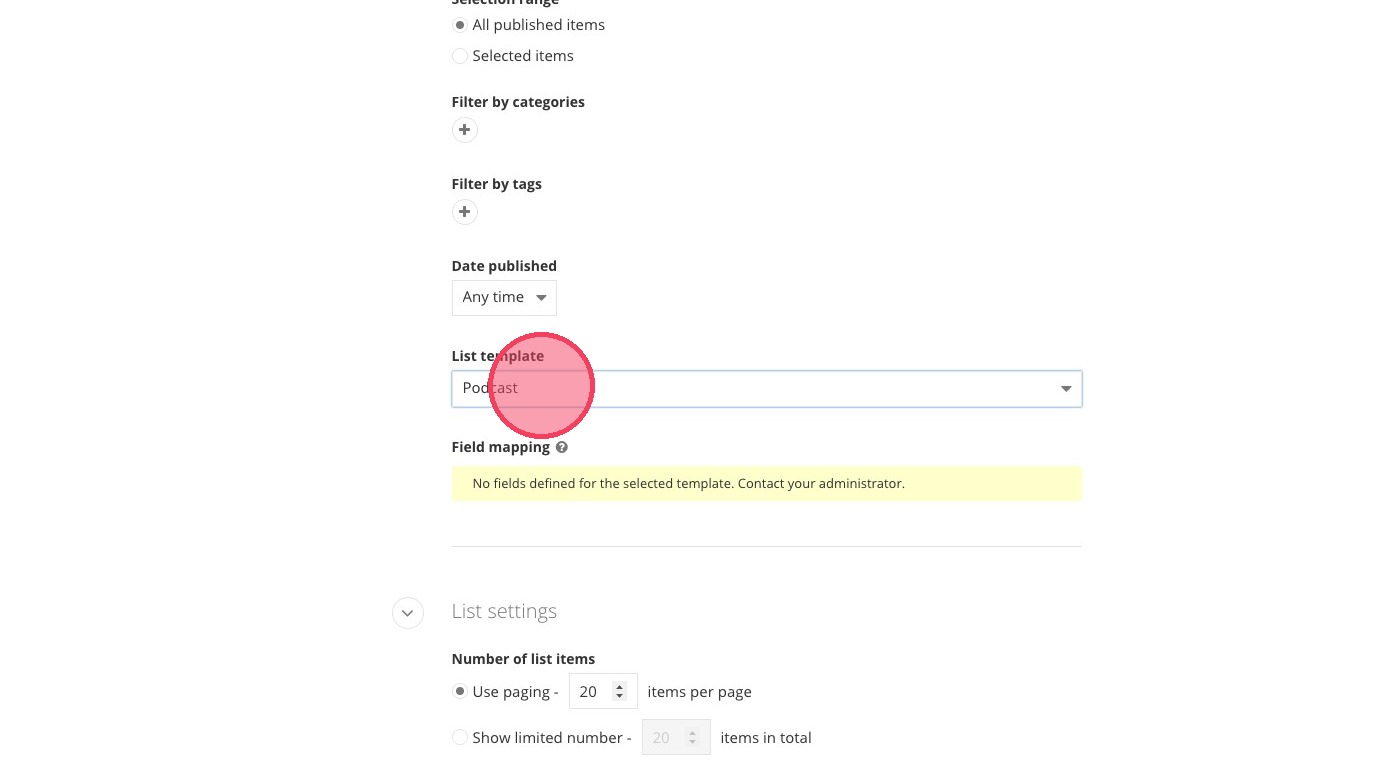Click the Filter by tags label

click(497, 184)
